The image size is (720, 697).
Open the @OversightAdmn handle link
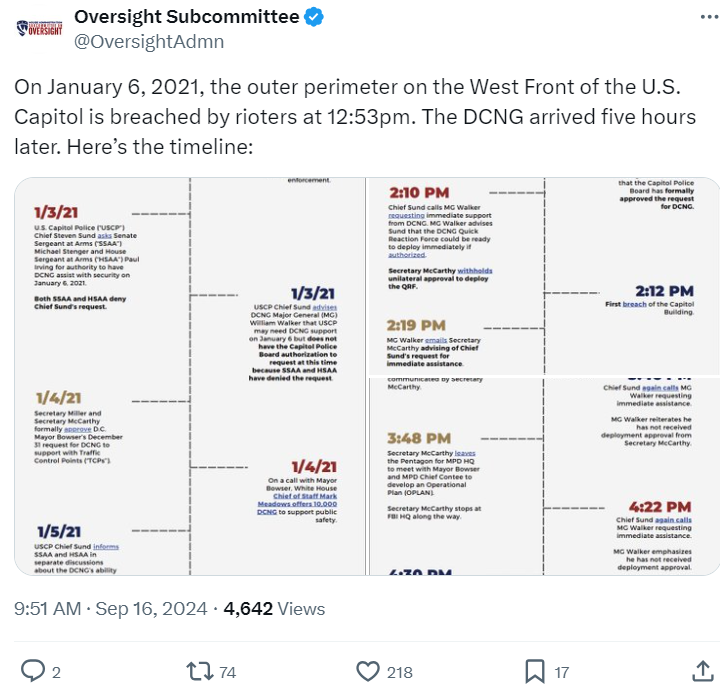[x=149, y=41]
